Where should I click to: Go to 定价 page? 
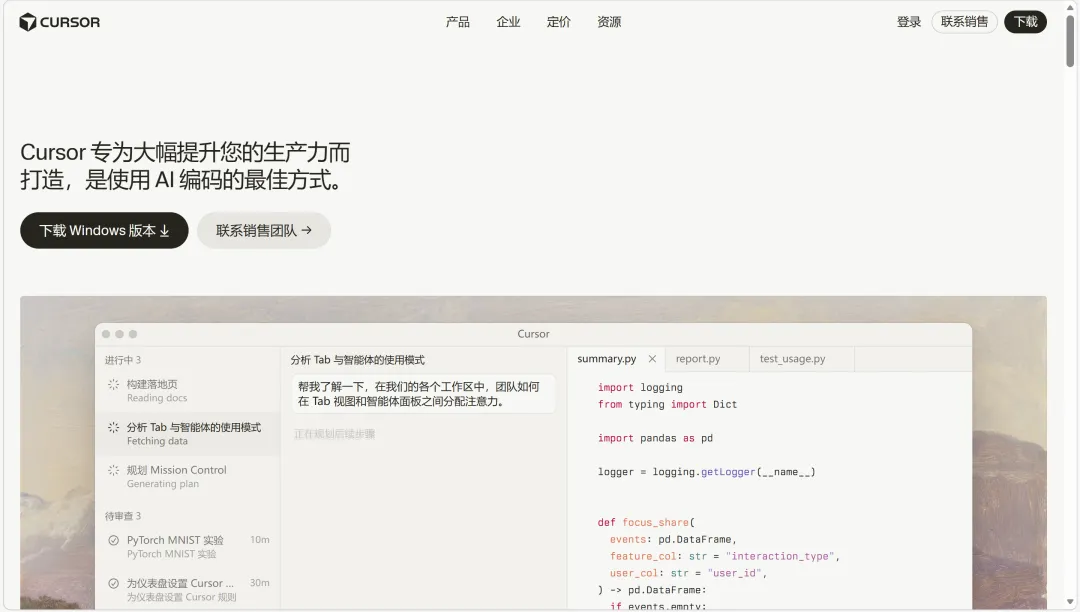coord(559,22)
